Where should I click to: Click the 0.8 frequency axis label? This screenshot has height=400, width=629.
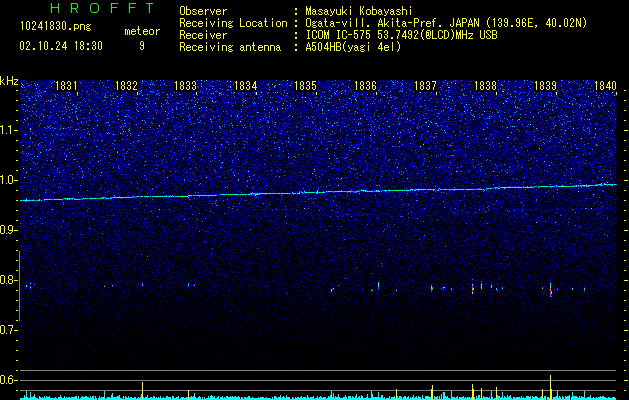tap(8, 280)
